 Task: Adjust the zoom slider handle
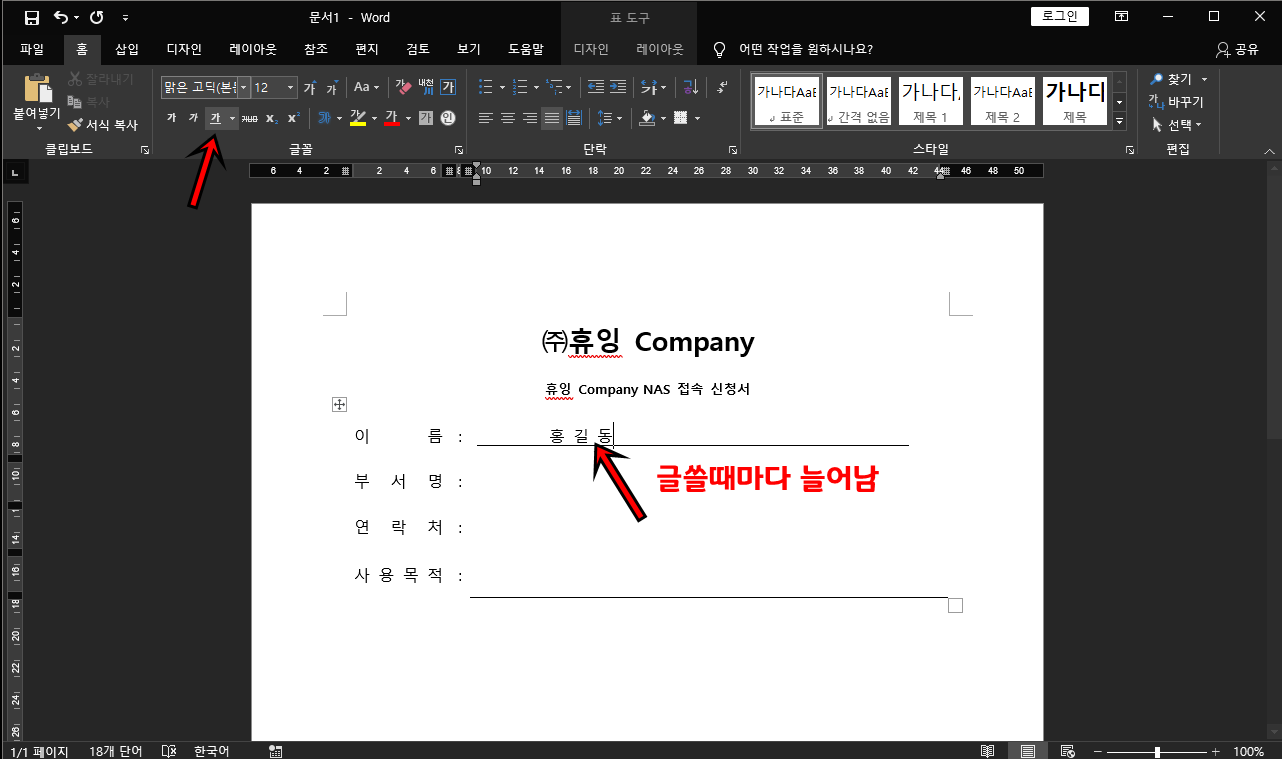(x=1157, y=751)
